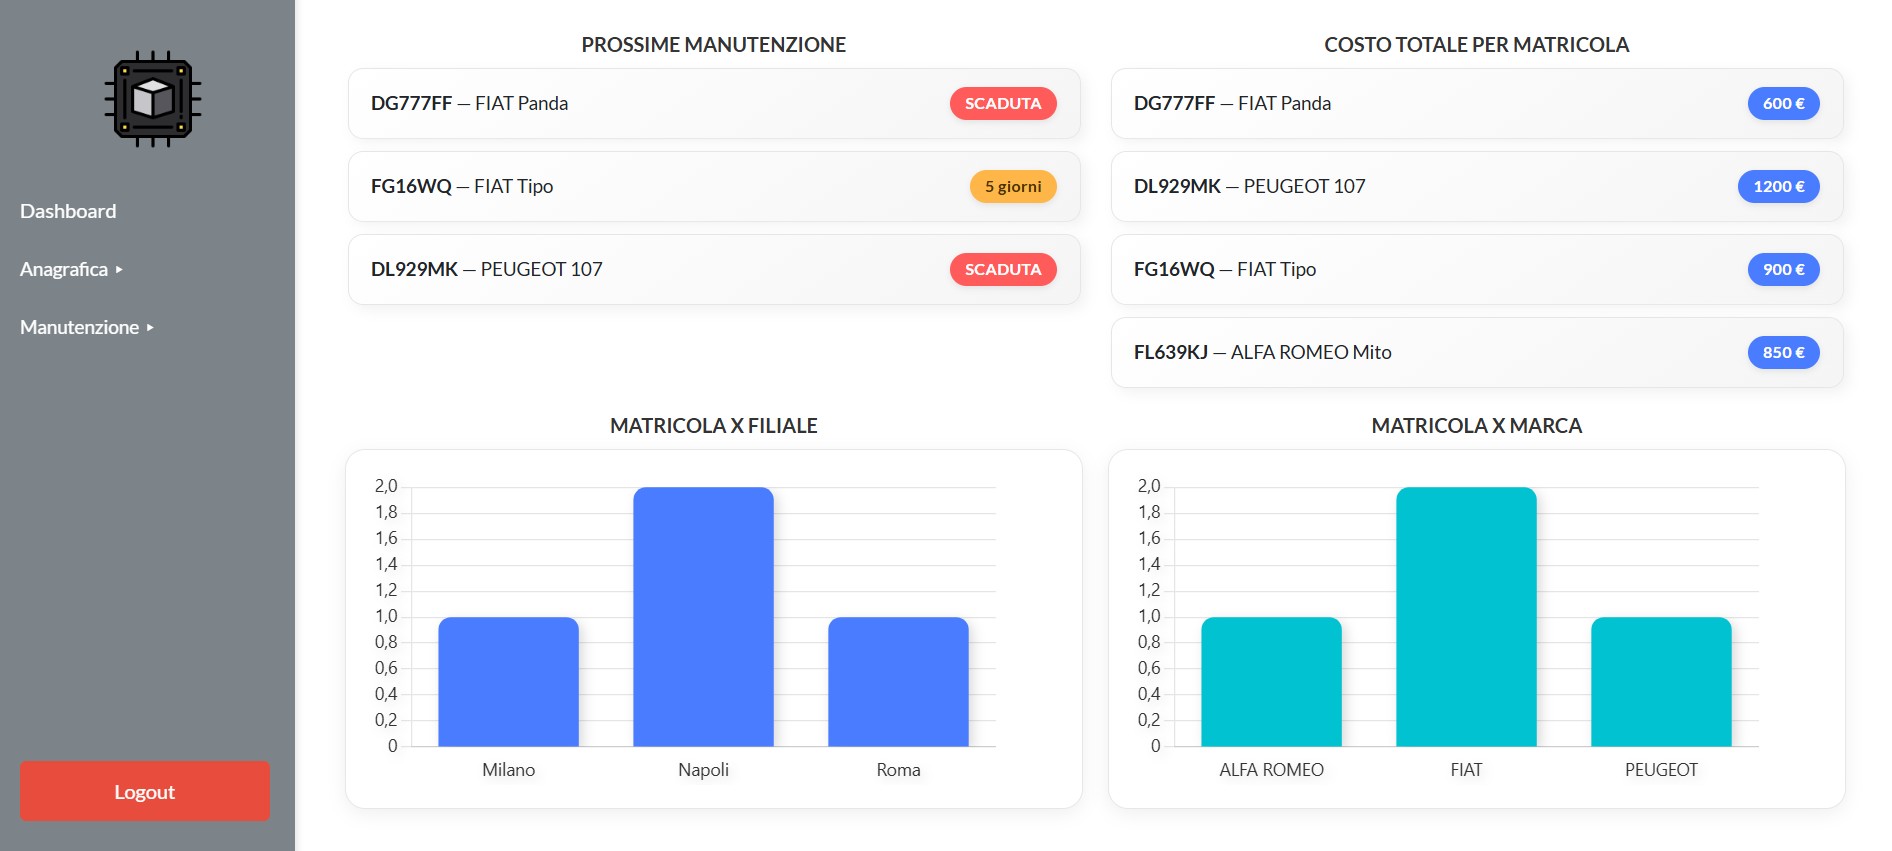Click the 850 € cost badge
1892x851 pixels.
(1783, 352)
